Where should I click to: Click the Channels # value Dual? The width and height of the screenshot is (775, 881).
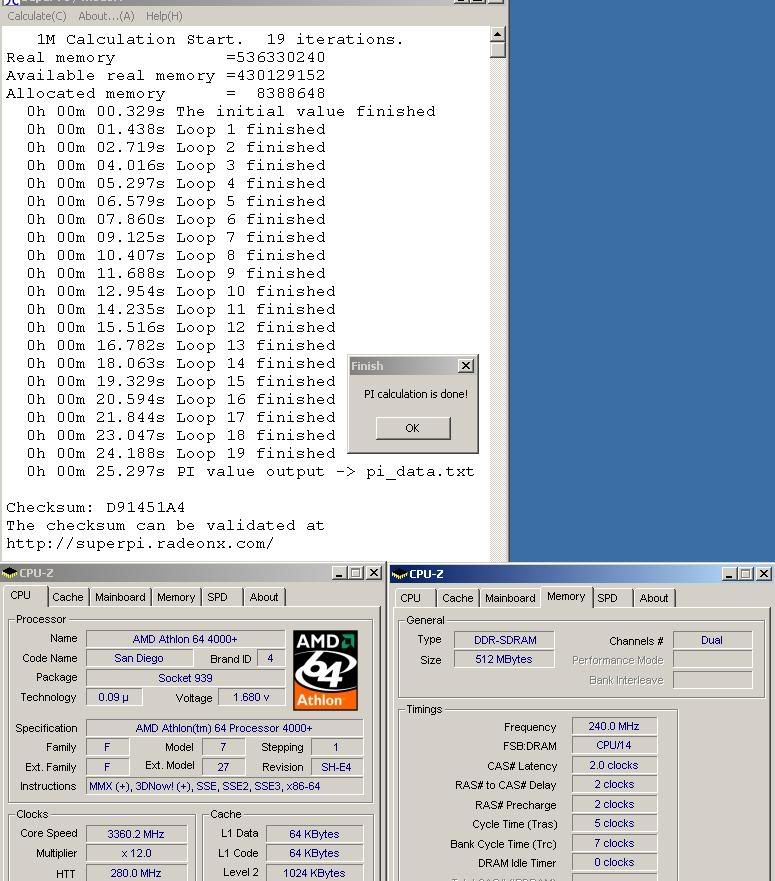pos(712,640)
